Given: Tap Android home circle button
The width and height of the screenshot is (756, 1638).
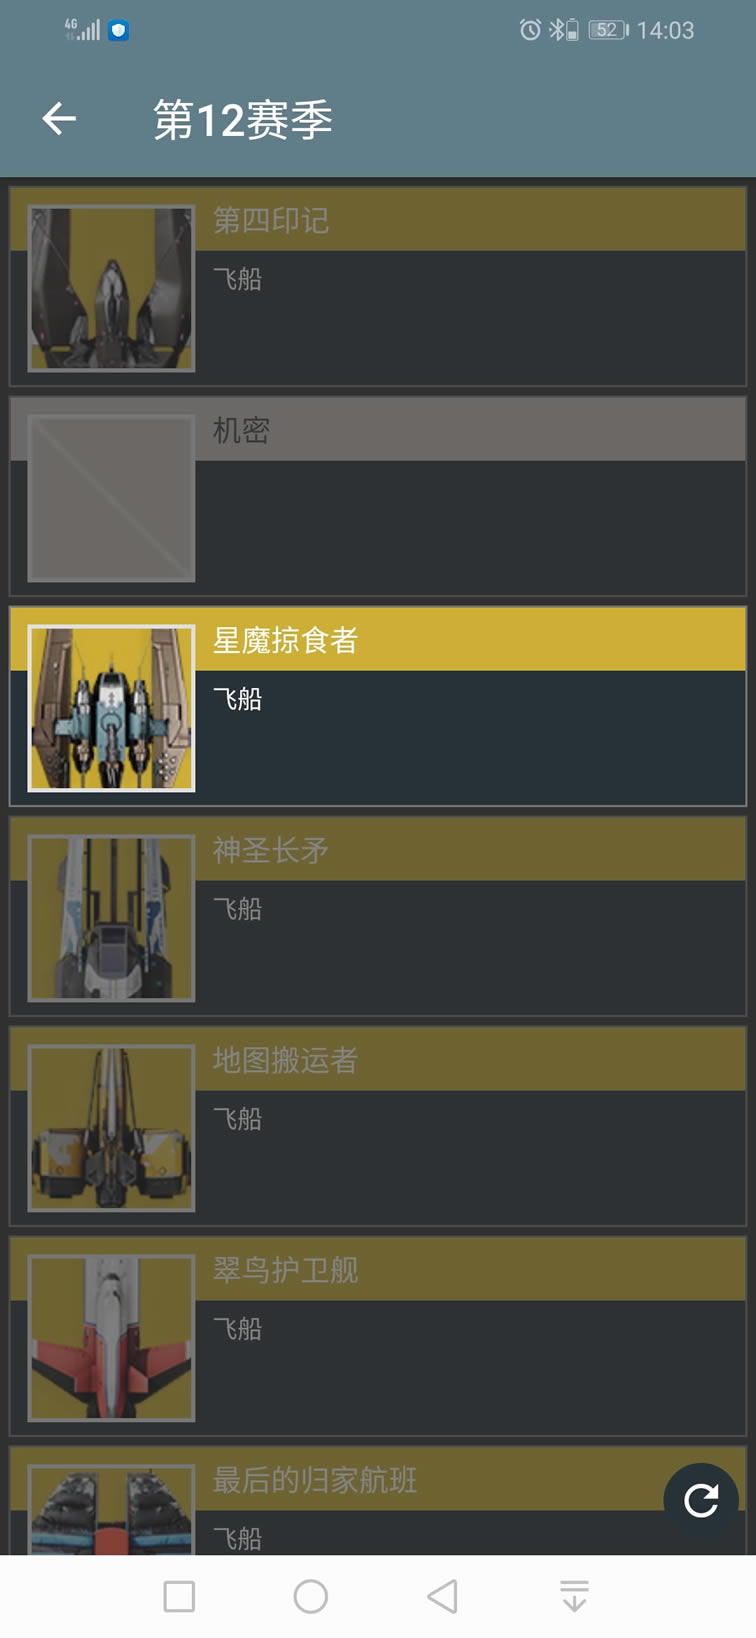Looking at the screenshot, I should click(x=311, y=1596).
